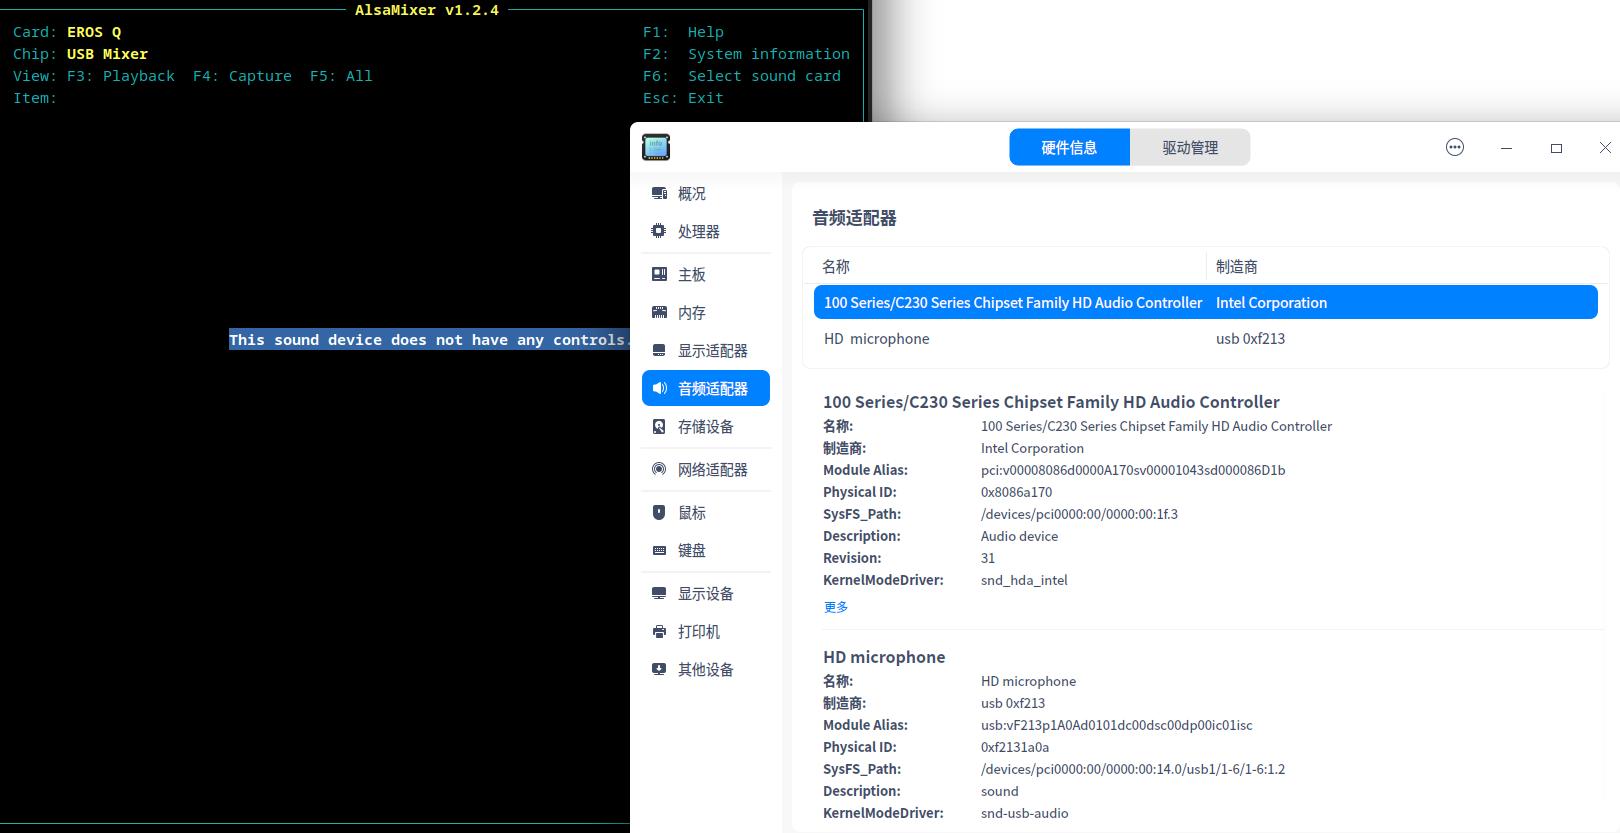The height and width of the screenshot is (833, 1620).
Task: Click the /devices/pci0000:00/0000:00:1f.3 path
Action: [x=1079, y=514]
